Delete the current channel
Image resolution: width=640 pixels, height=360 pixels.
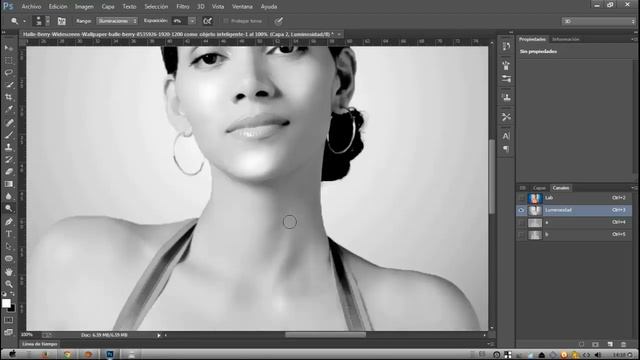pos(623,344)
